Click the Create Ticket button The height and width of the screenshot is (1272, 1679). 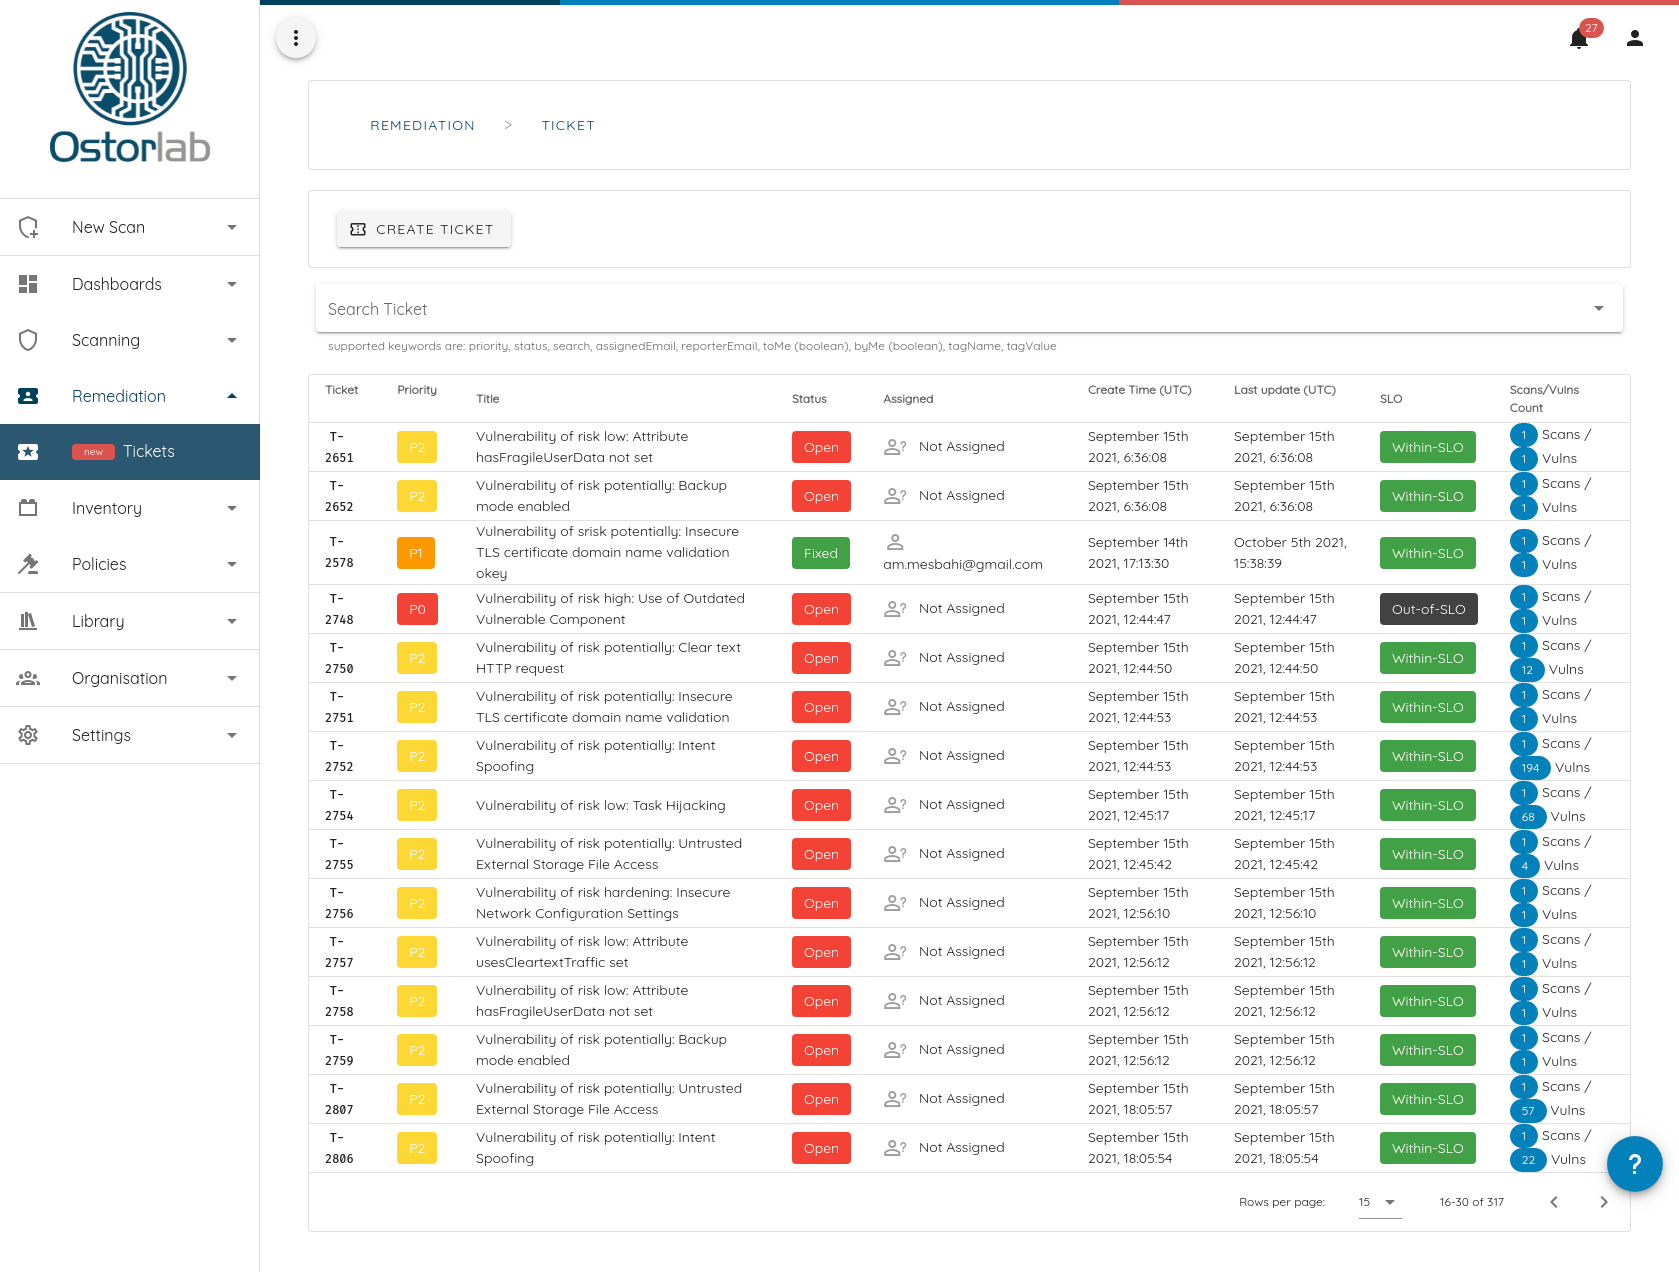[x=423, y=229]
